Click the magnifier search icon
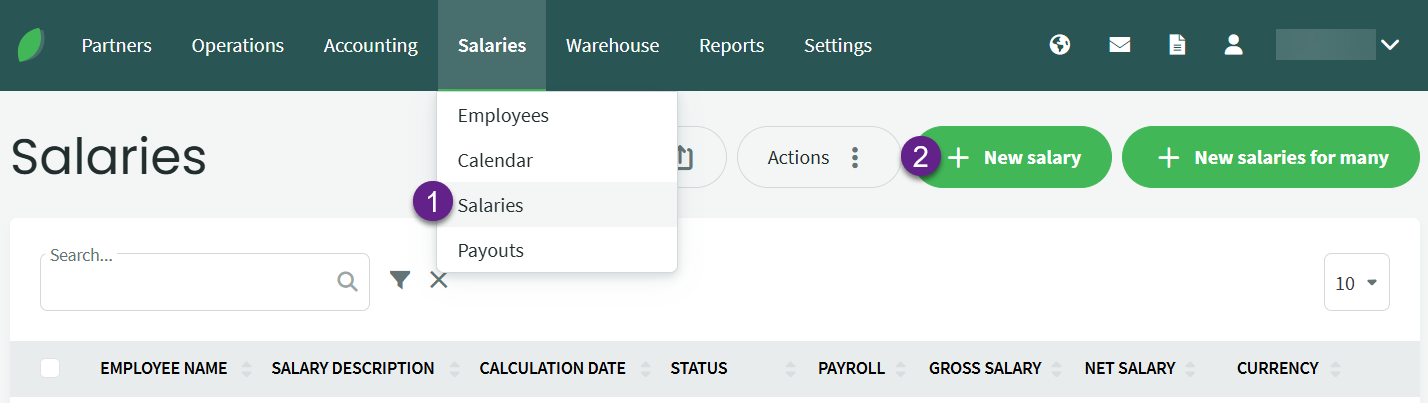The image size is (1428, 403). click(347, 282)
